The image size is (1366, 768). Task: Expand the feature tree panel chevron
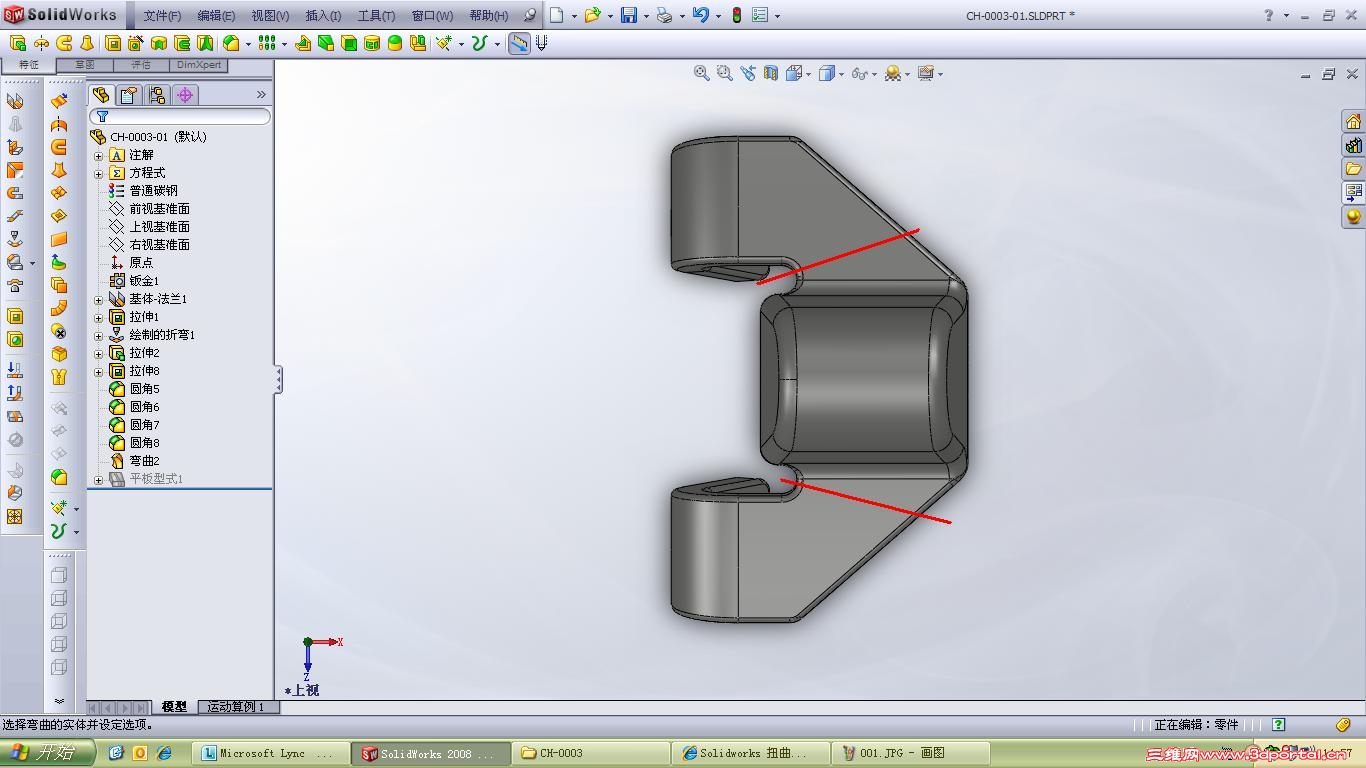261,95
